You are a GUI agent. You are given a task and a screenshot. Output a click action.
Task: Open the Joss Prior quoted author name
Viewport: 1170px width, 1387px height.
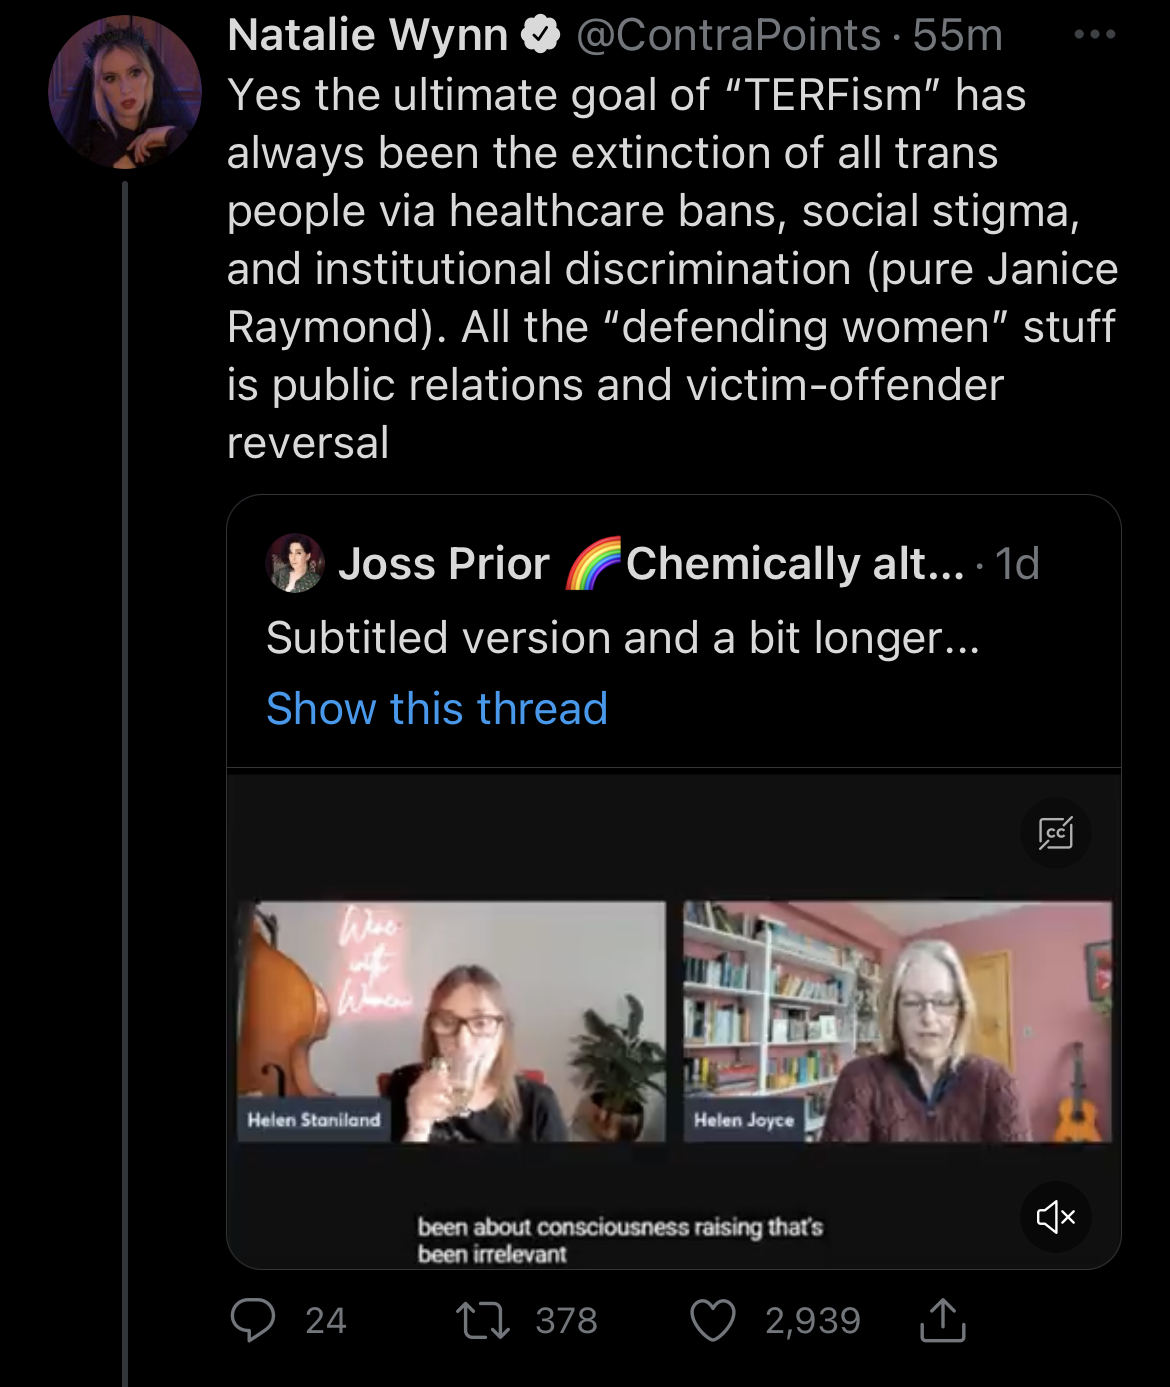click(444, 564)
